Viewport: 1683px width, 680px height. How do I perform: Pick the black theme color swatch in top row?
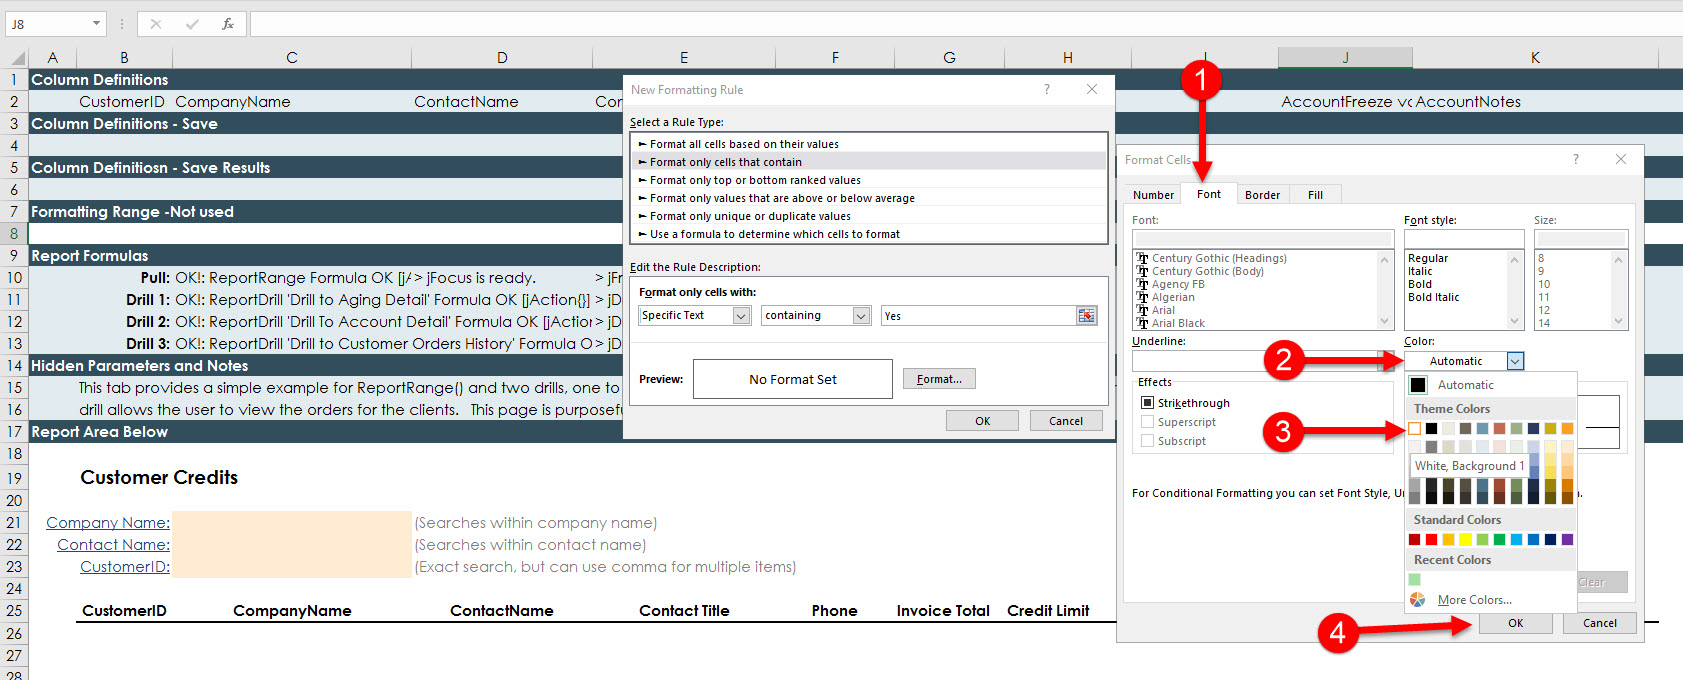click(x=1431, y=428)
